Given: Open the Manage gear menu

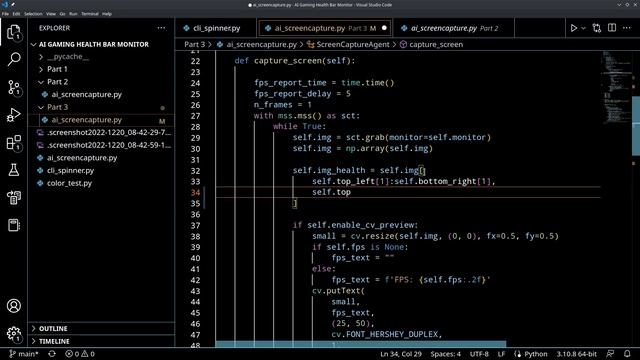Looking at the screenshot, I should pos(13,333).
